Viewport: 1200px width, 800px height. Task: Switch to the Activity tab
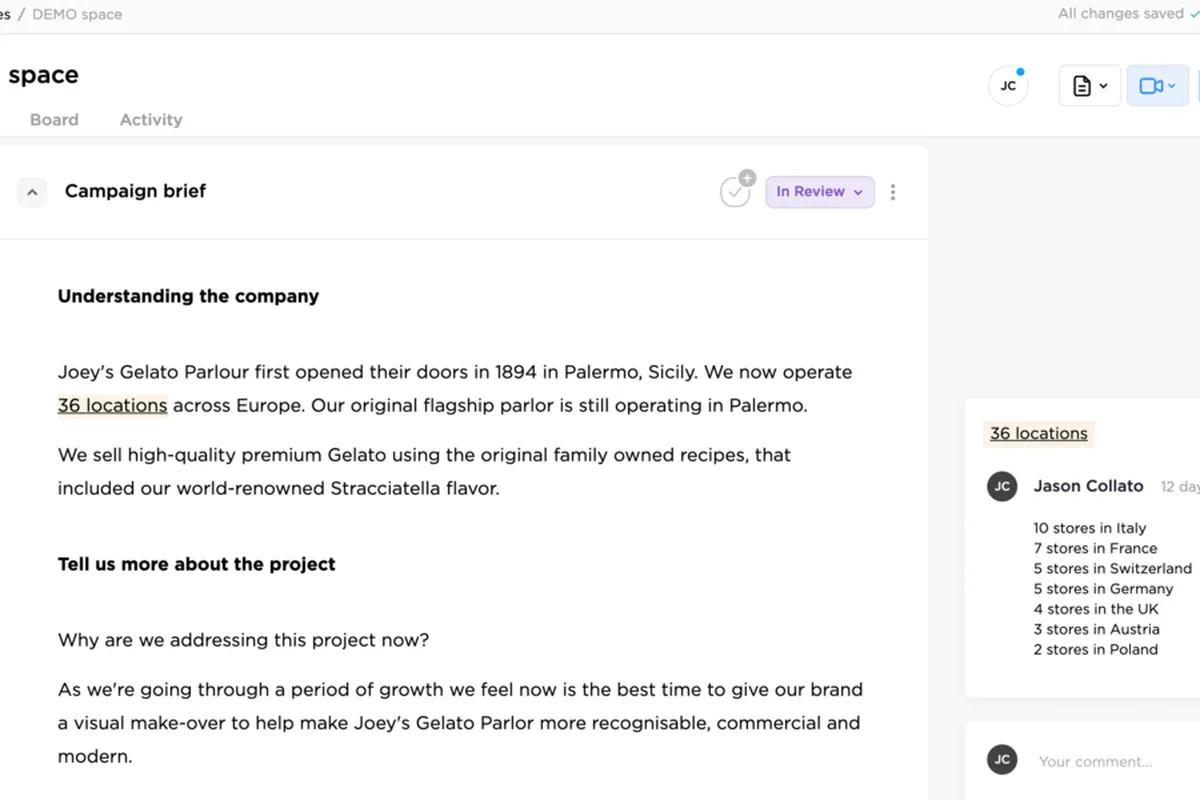coord(151,120)
